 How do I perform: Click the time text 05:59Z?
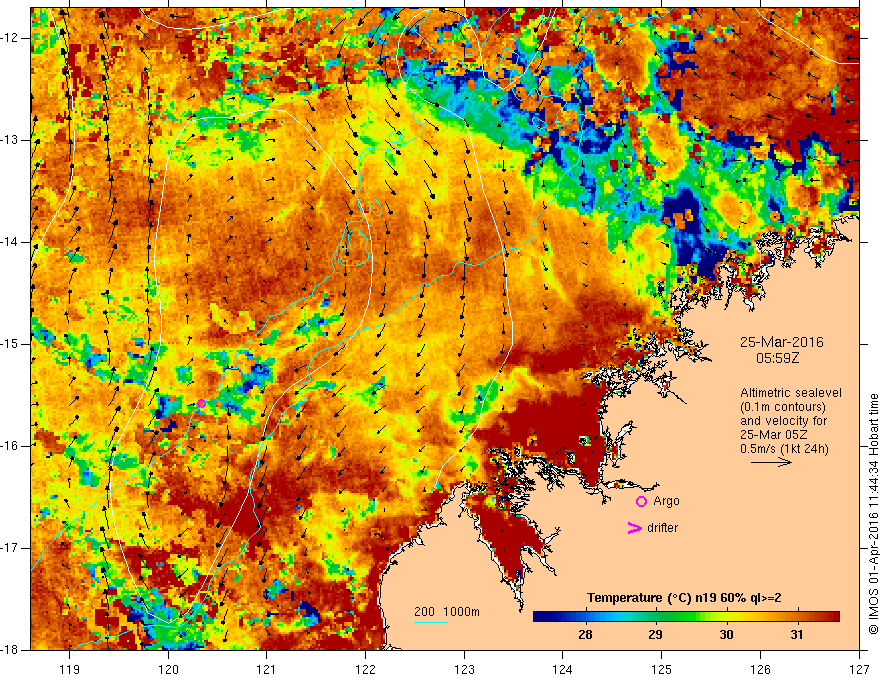777,358
